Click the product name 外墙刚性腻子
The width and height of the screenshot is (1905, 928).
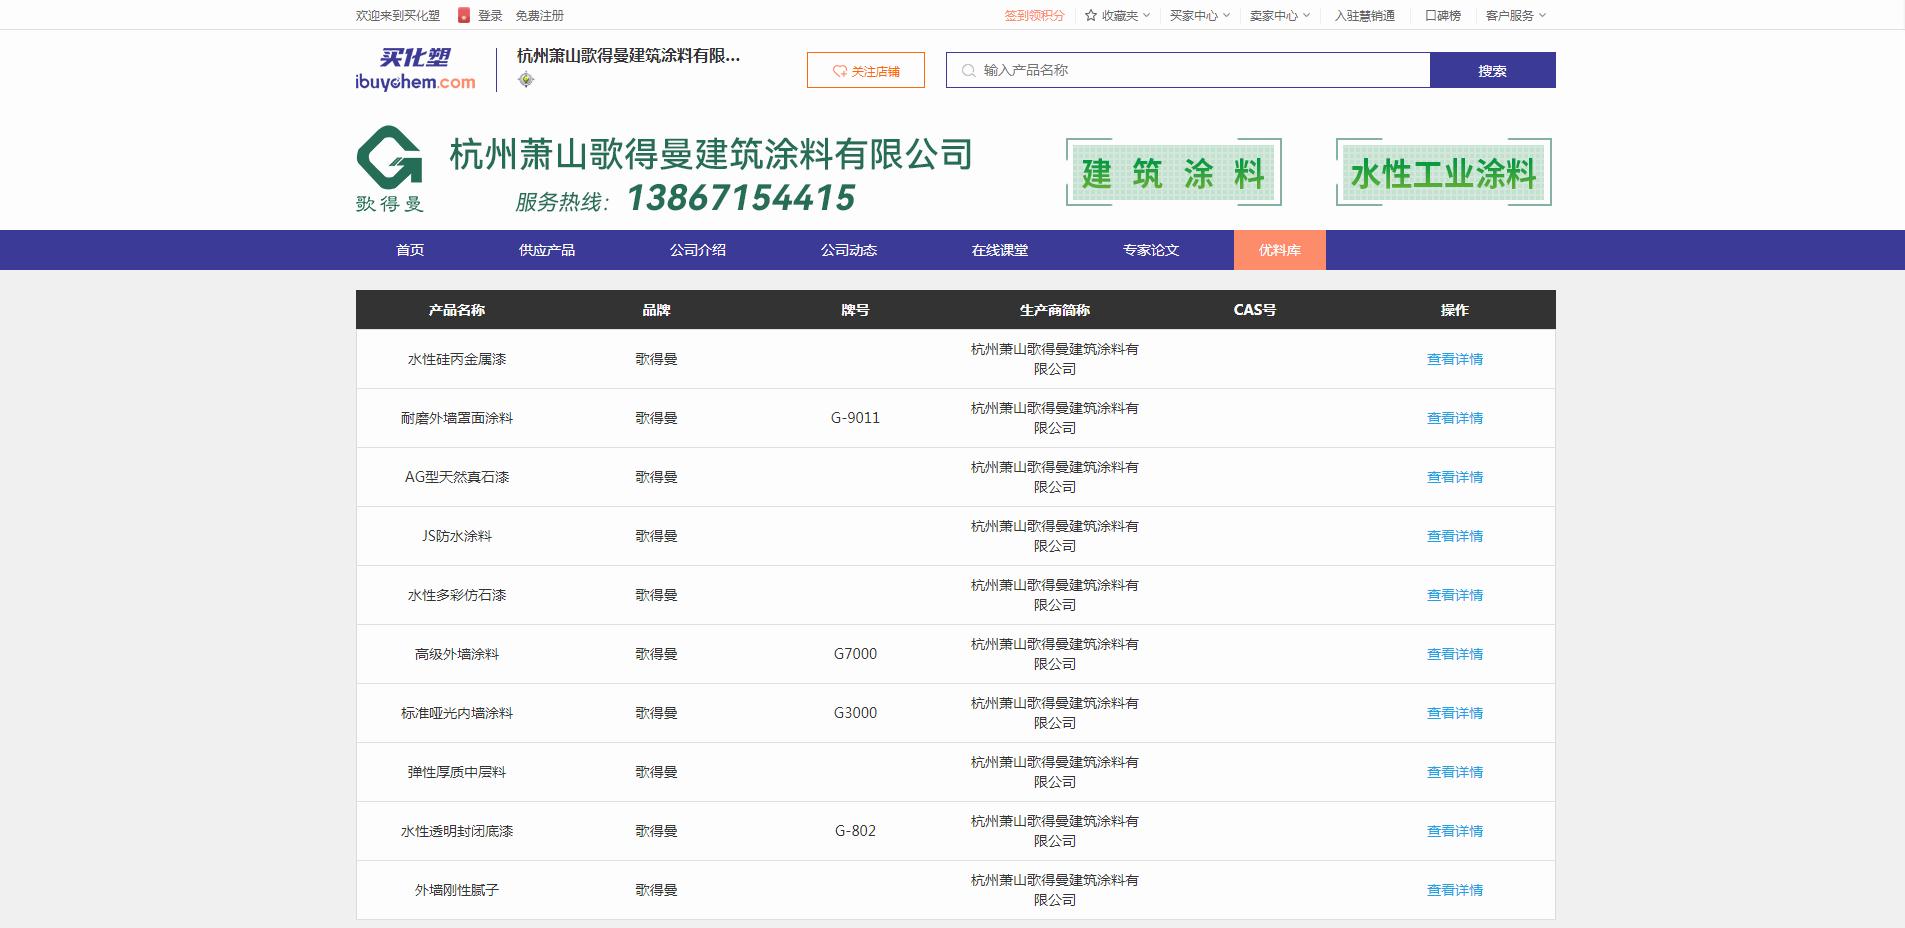(457, 890)
